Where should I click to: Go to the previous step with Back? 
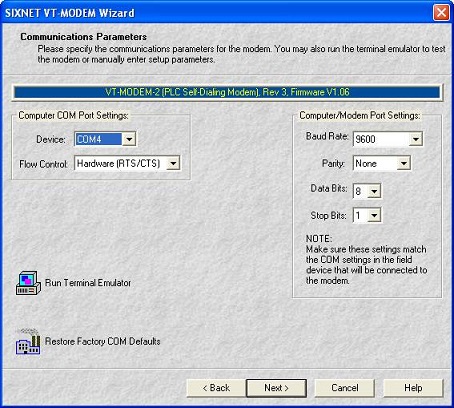pos(216,388)
